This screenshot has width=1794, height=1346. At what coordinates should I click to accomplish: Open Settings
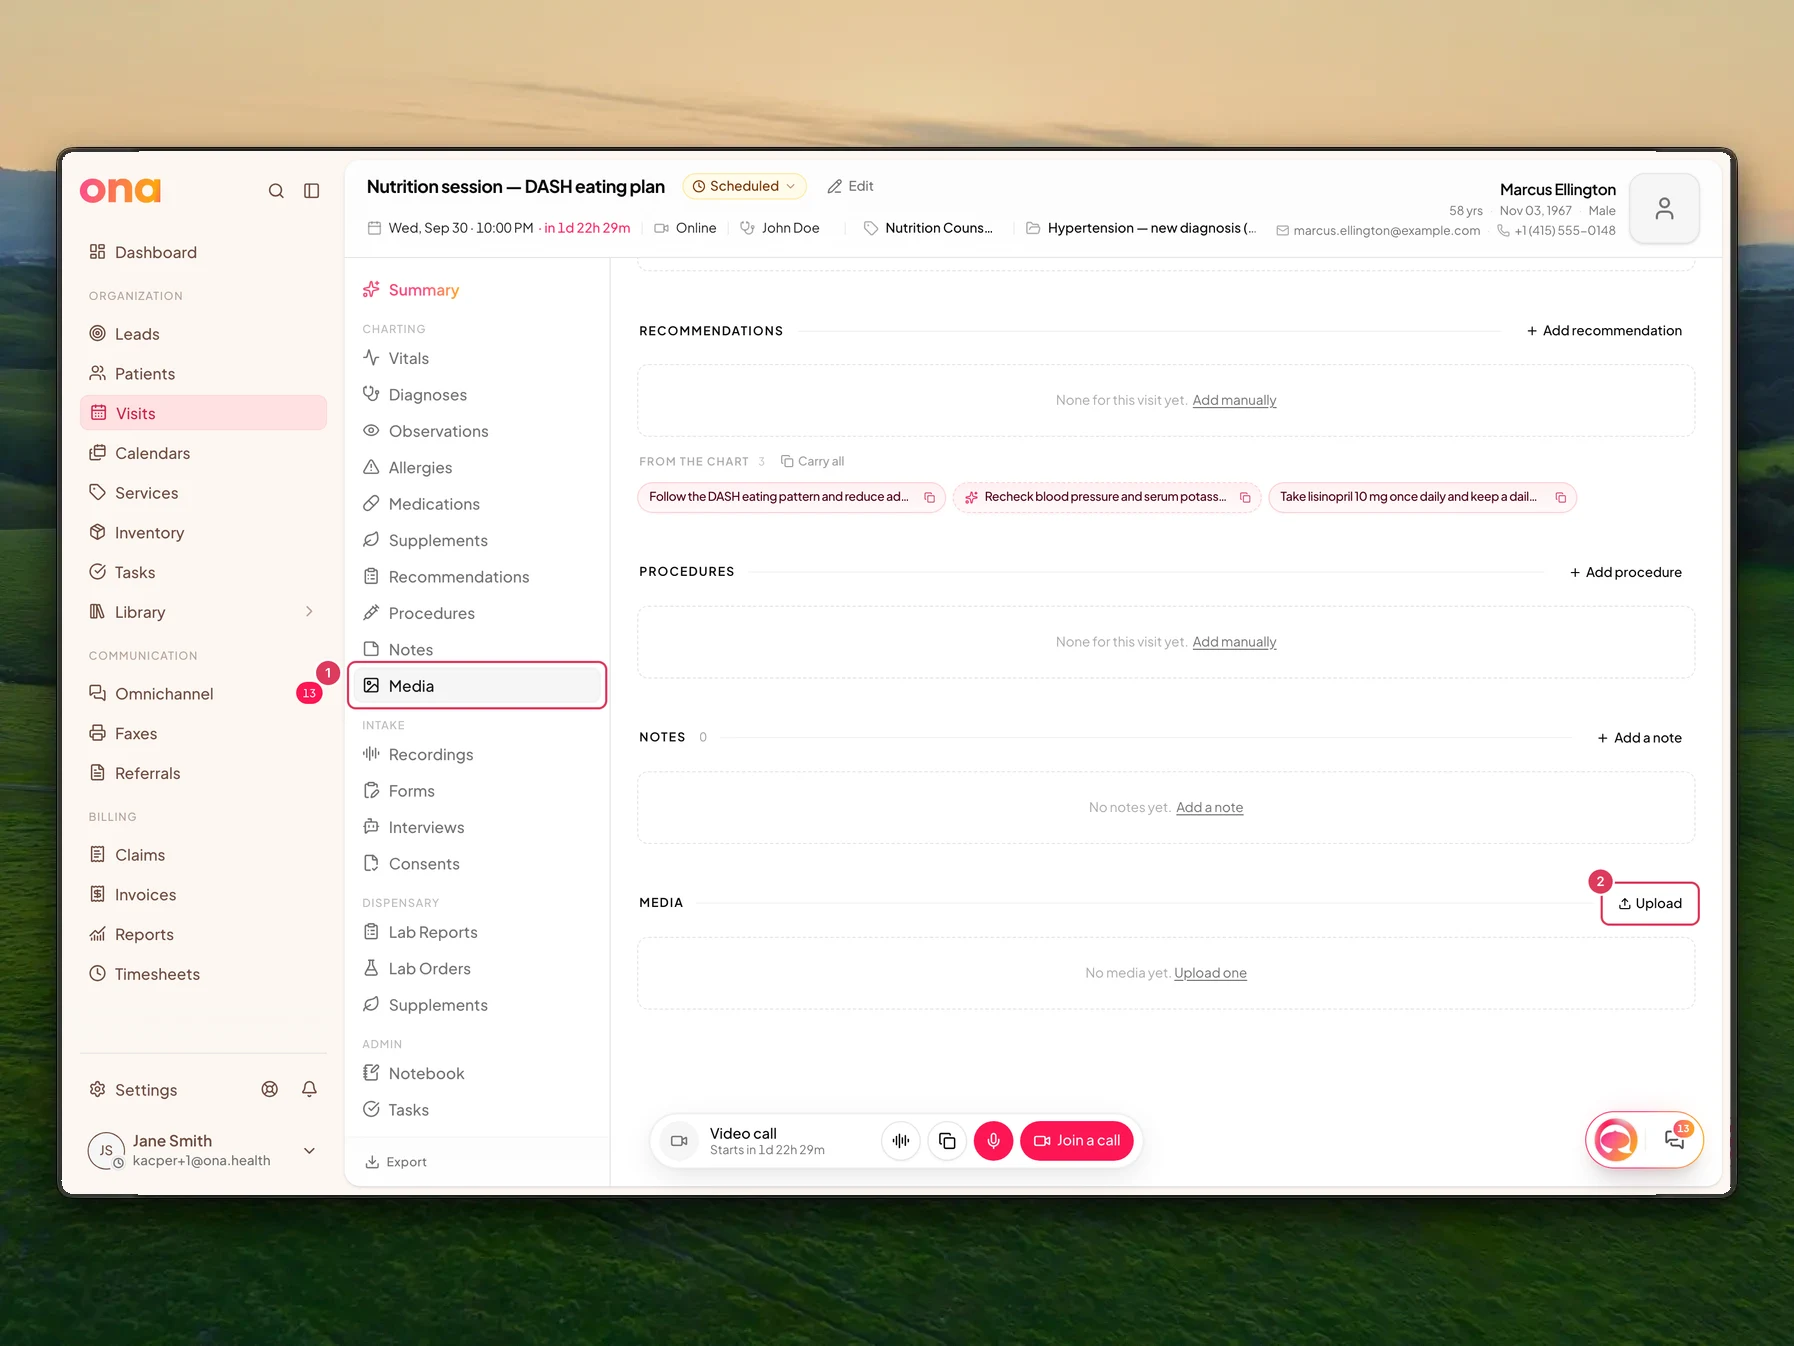pyautogui.click(x=134, y=1090)
